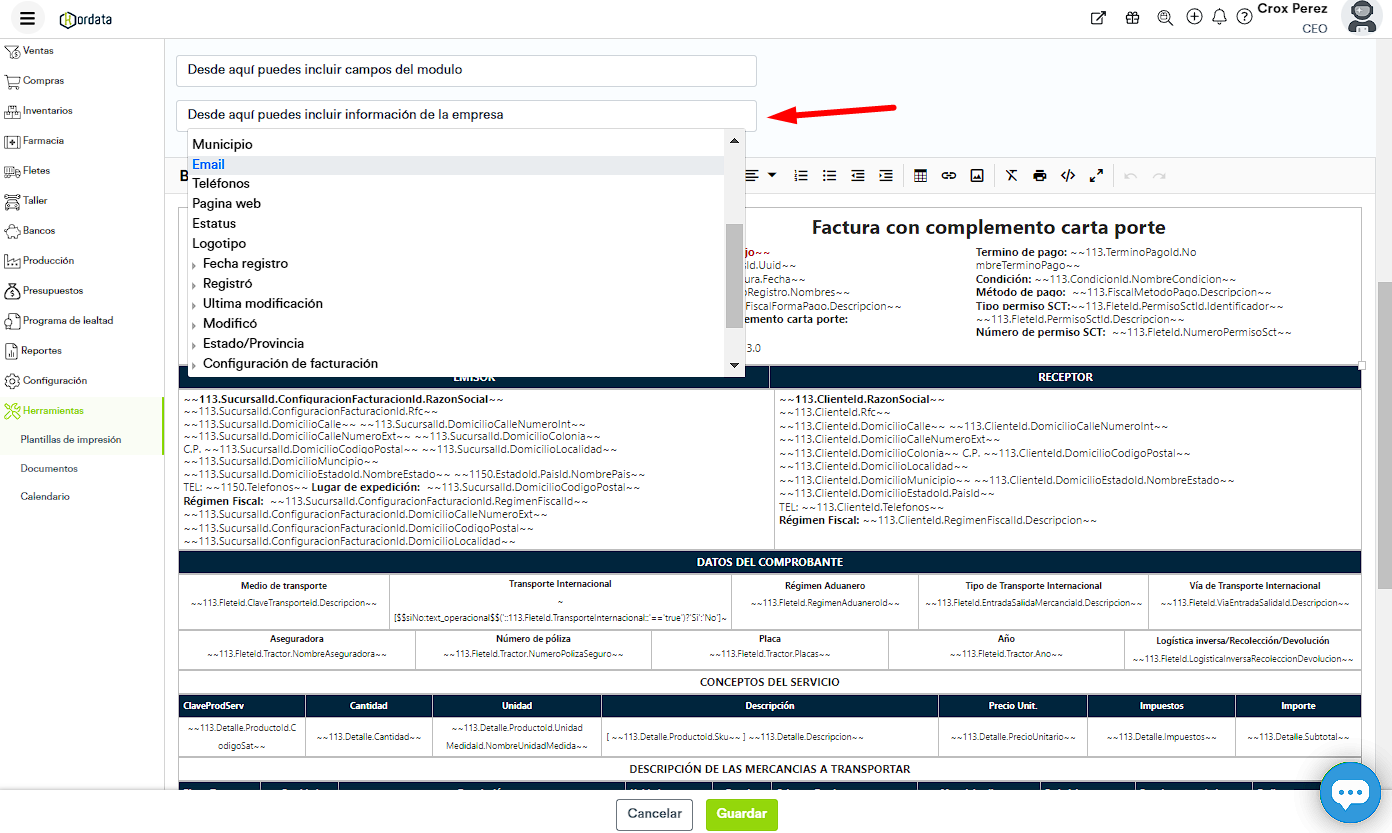The height and width of the screenshot is (833, 1392).
Task: Click the insert link icon
Action: [x=948, y=176]
